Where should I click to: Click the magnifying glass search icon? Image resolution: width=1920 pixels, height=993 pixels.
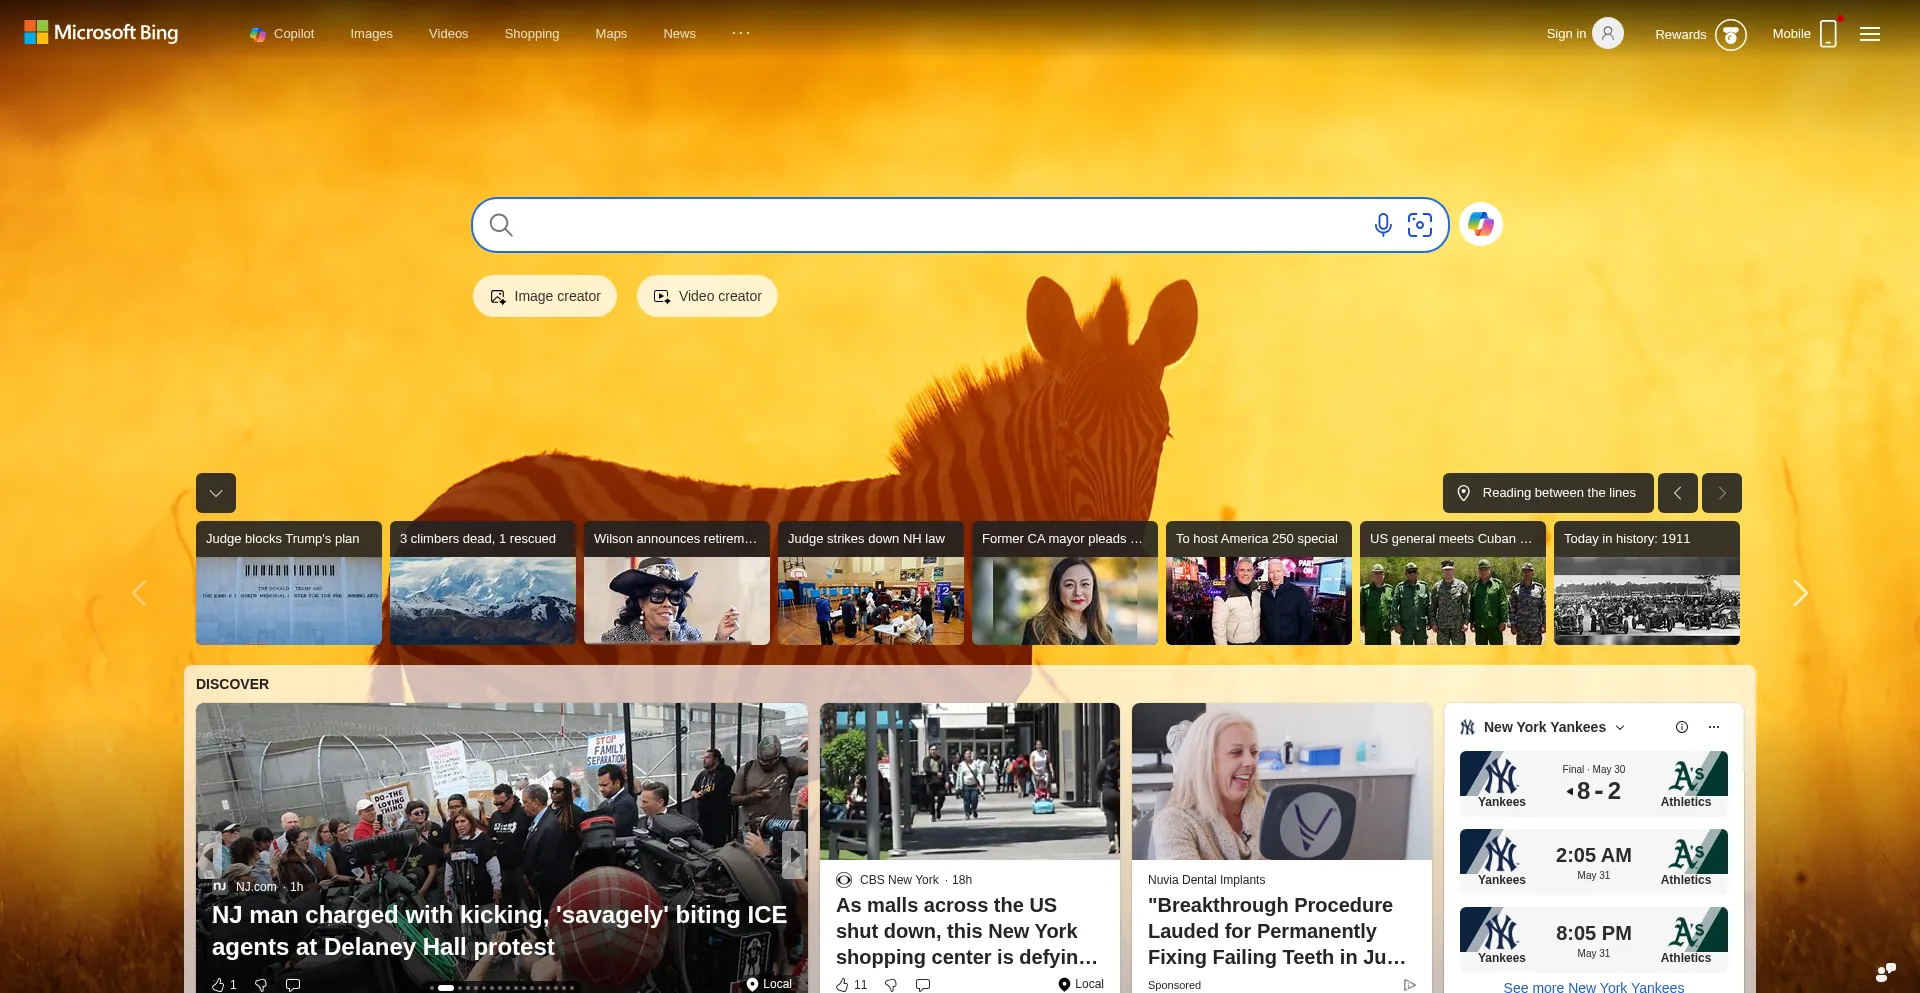pyautogui.click(x=501, y=225)
